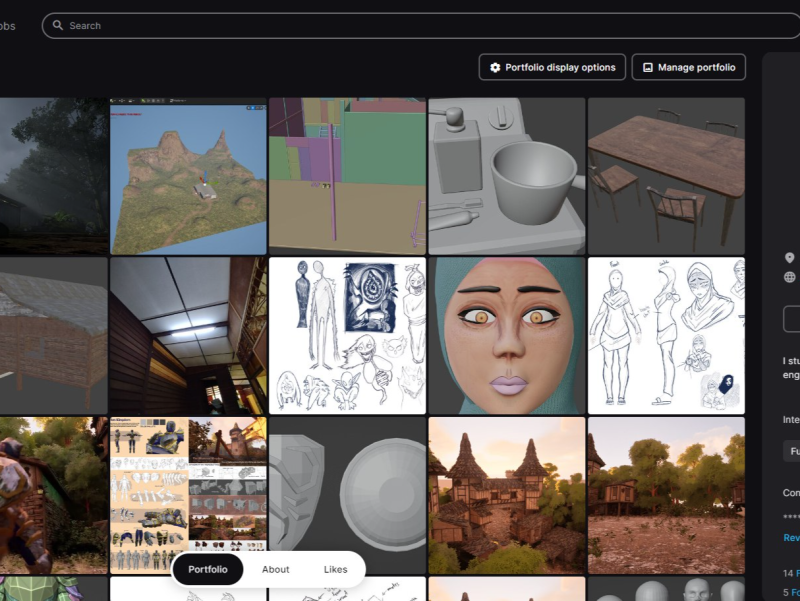The height and width of the screenshot is (601, 800).
Task: Open the creature sketches drawing thumbnail
Action: point(347,335)
